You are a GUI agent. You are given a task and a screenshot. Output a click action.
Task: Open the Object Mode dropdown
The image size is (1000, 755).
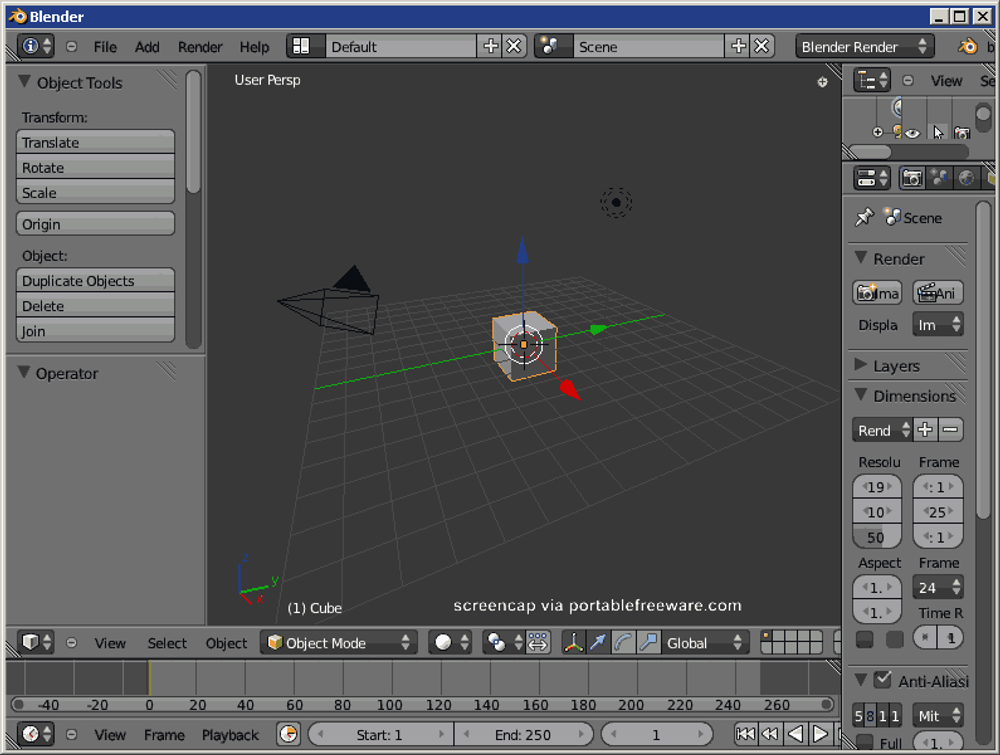point(339,642)
